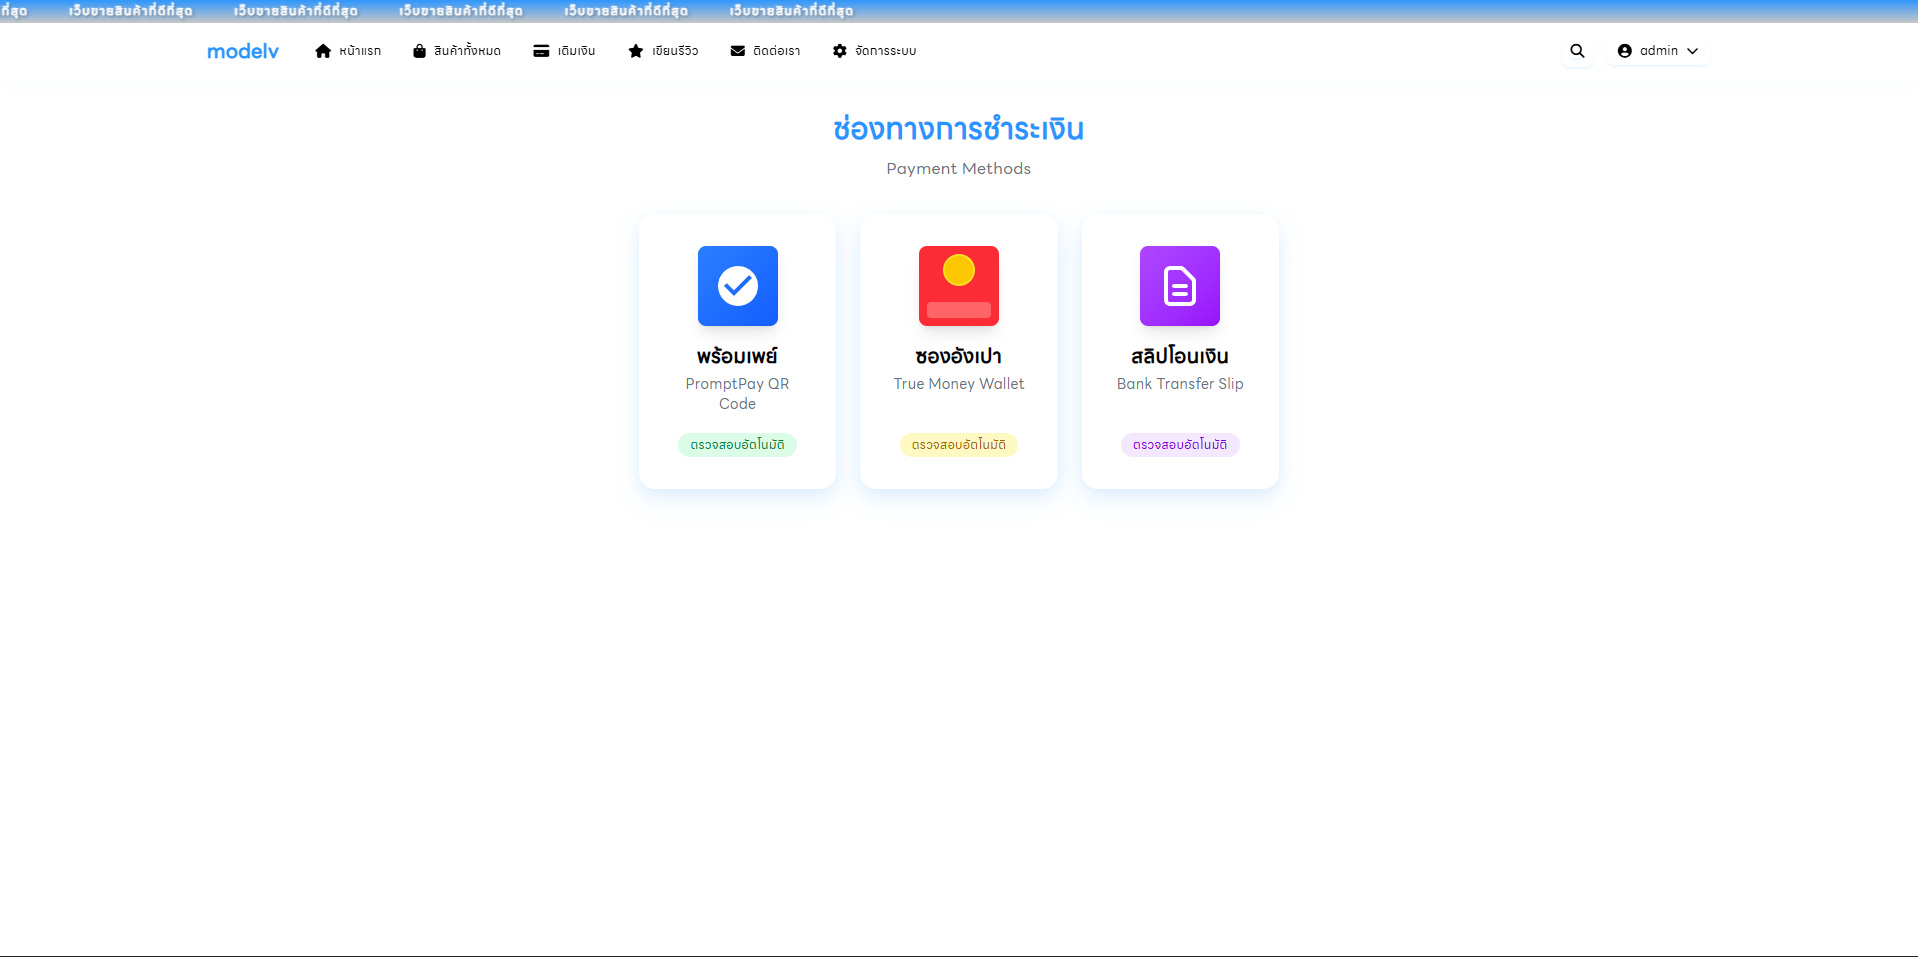Click the home icon in navbar
The width and height of the screenshot is (1918, 957).
click(x=323, y=51)
